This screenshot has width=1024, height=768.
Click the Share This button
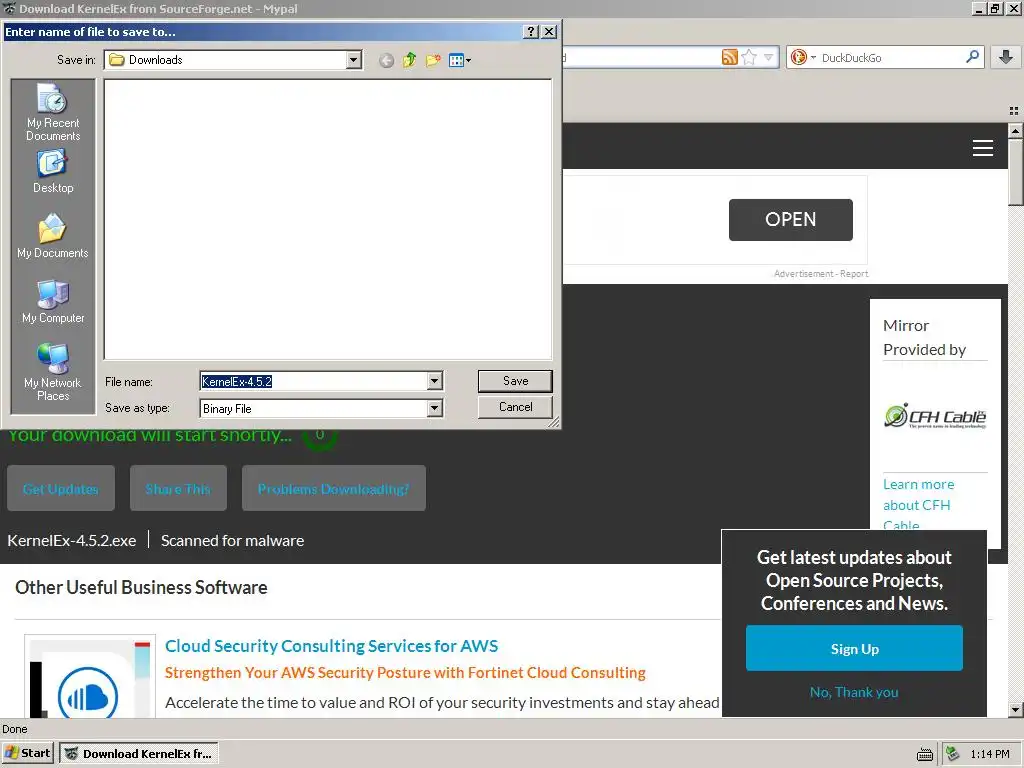tap(178, 488)
